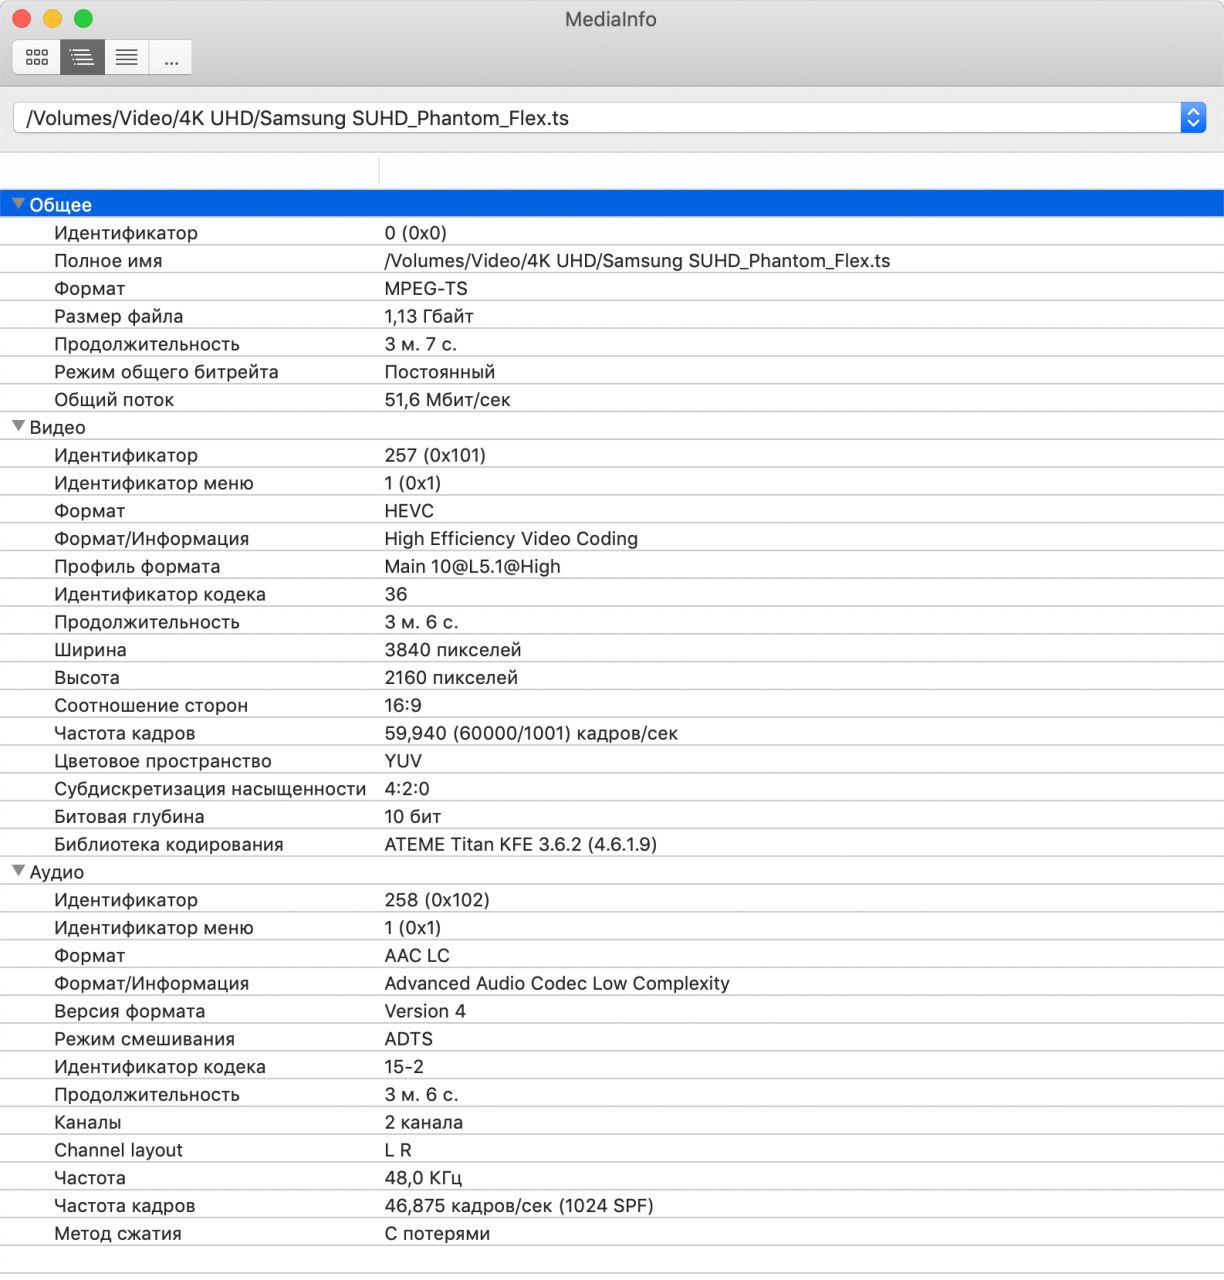The height and width of the screenshot is (1280, 1224).
Task: Click the '59,940 (60000/1001) кадров/сек' value
Action: (531, 733)
